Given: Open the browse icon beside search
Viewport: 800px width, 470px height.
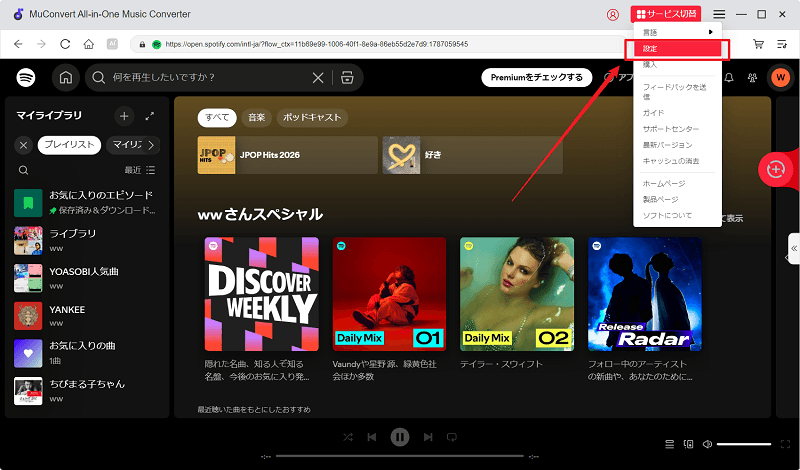Looking at the screenshot, I should [x=347, y=78].
